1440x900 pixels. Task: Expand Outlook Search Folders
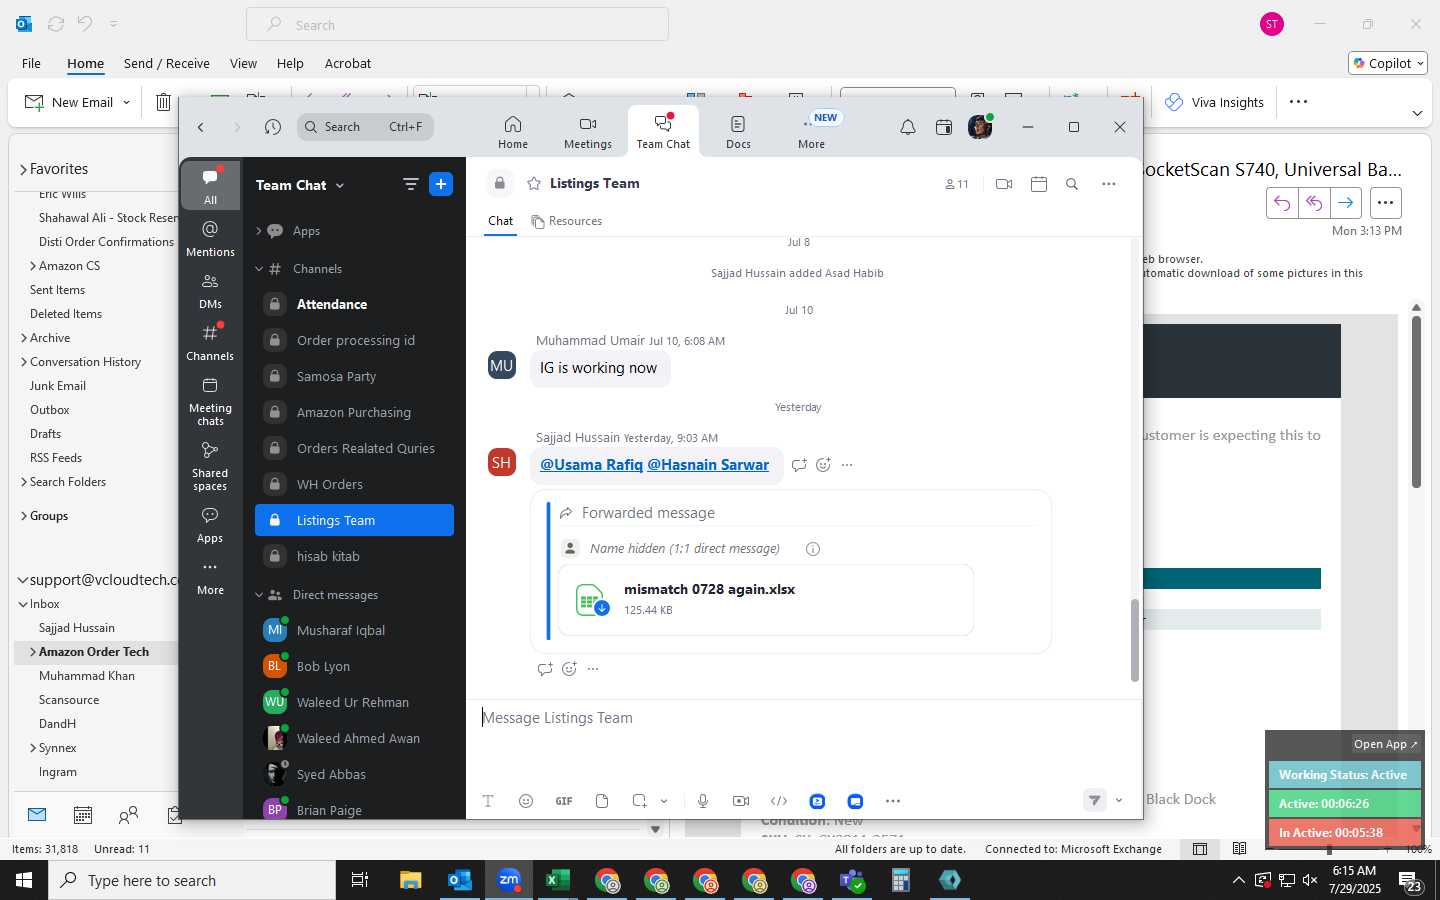click(23, 482)
